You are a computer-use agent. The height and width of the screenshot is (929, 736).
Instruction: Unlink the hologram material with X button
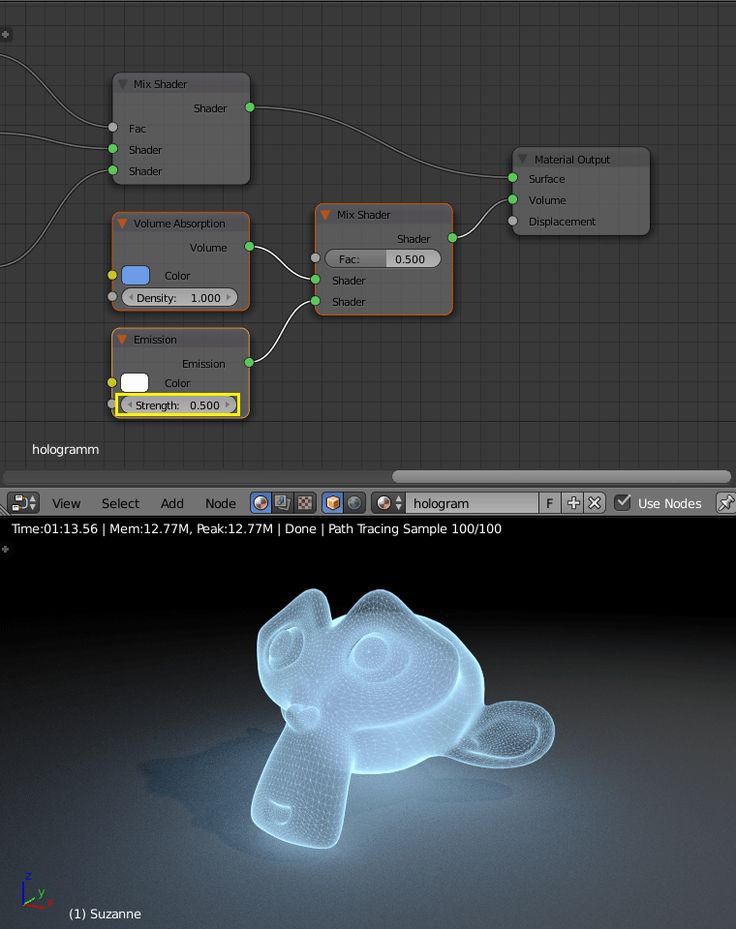coord(595,503)
